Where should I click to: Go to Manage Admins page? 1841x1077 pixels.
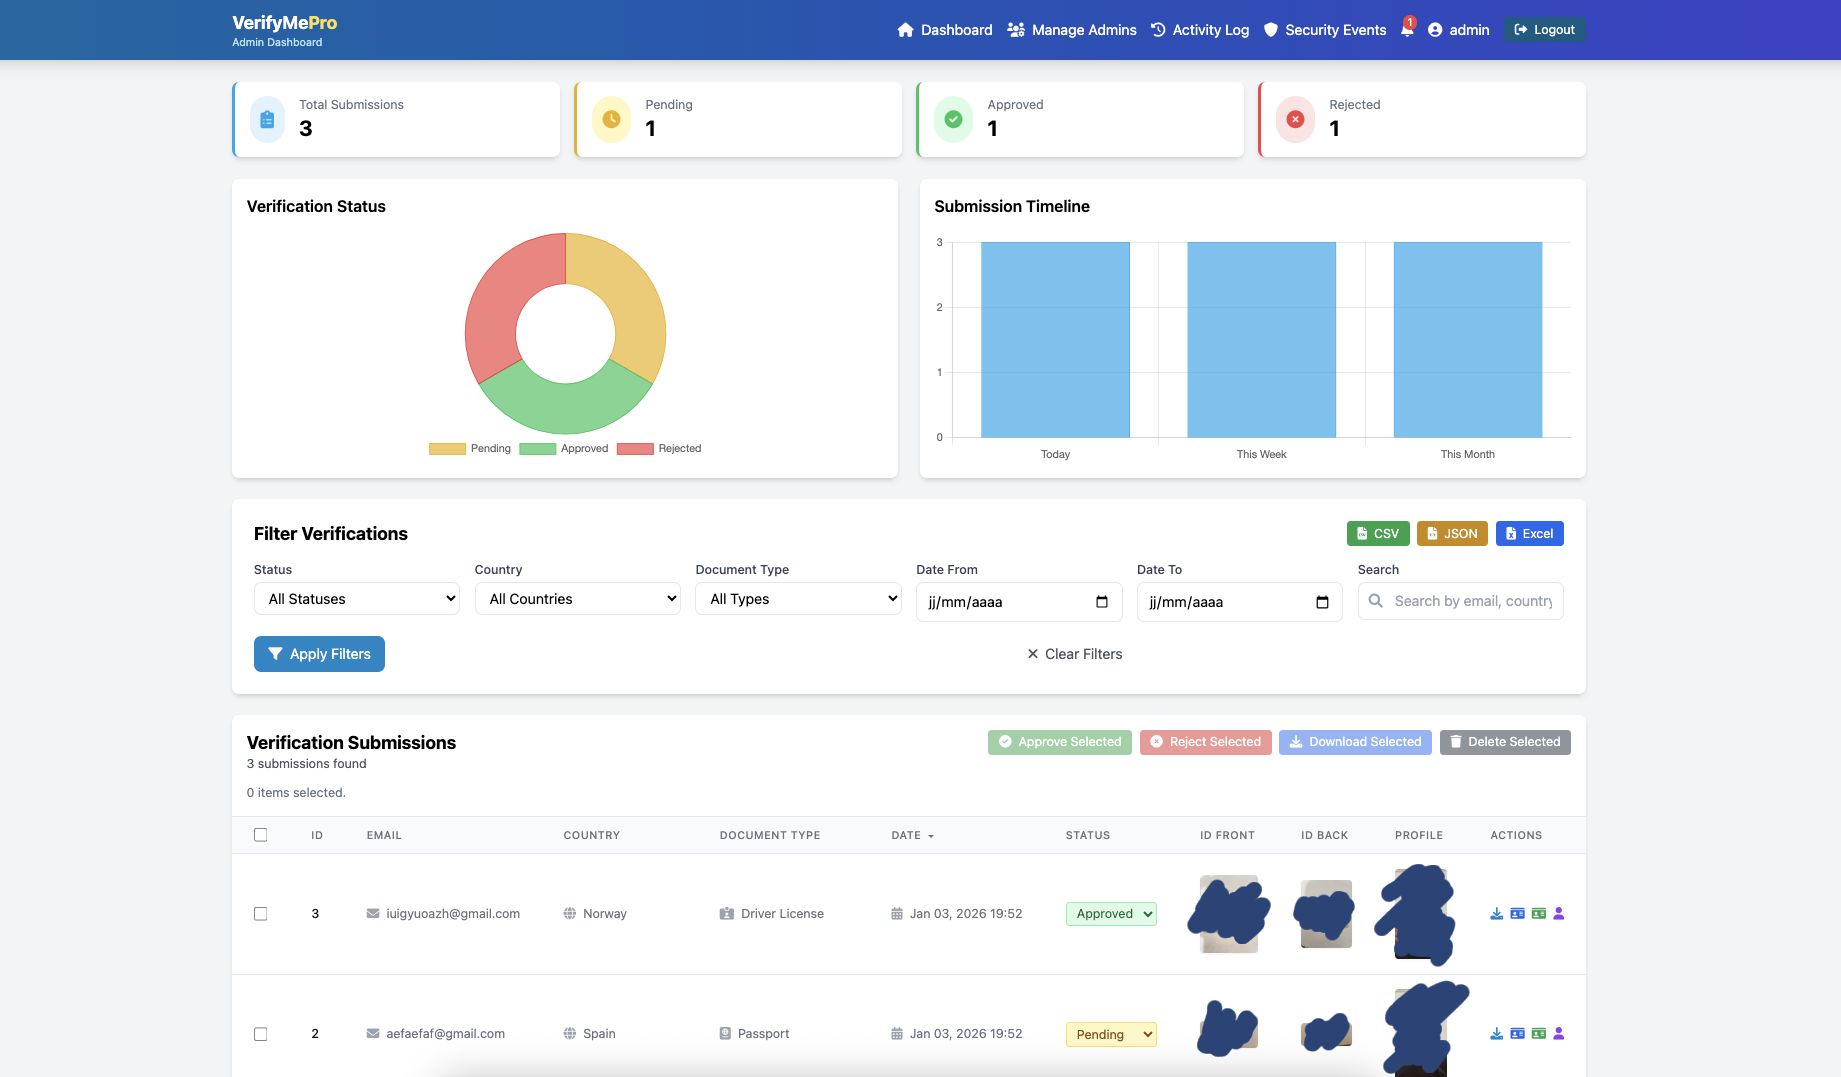coord(1072,30)
